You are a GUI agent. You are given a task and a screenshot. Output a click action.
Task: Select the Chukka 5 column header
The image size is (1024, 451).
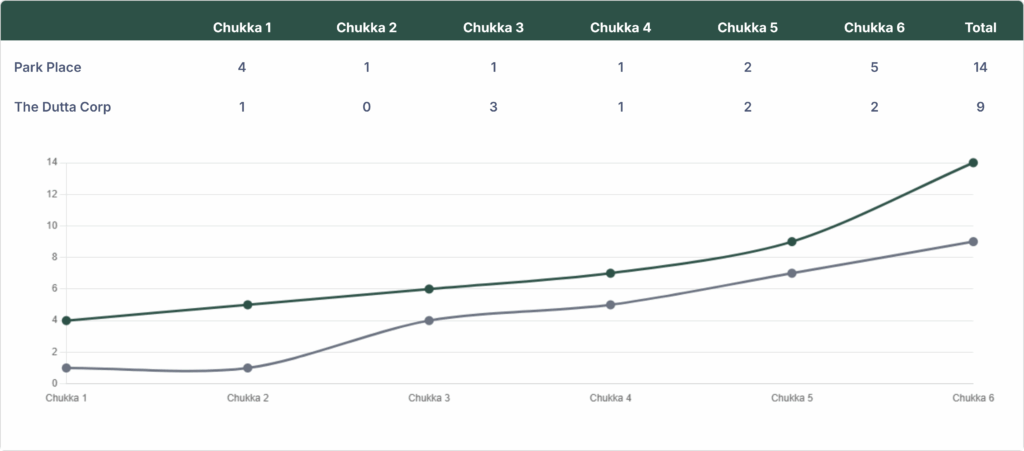click(x=747, y=27)
